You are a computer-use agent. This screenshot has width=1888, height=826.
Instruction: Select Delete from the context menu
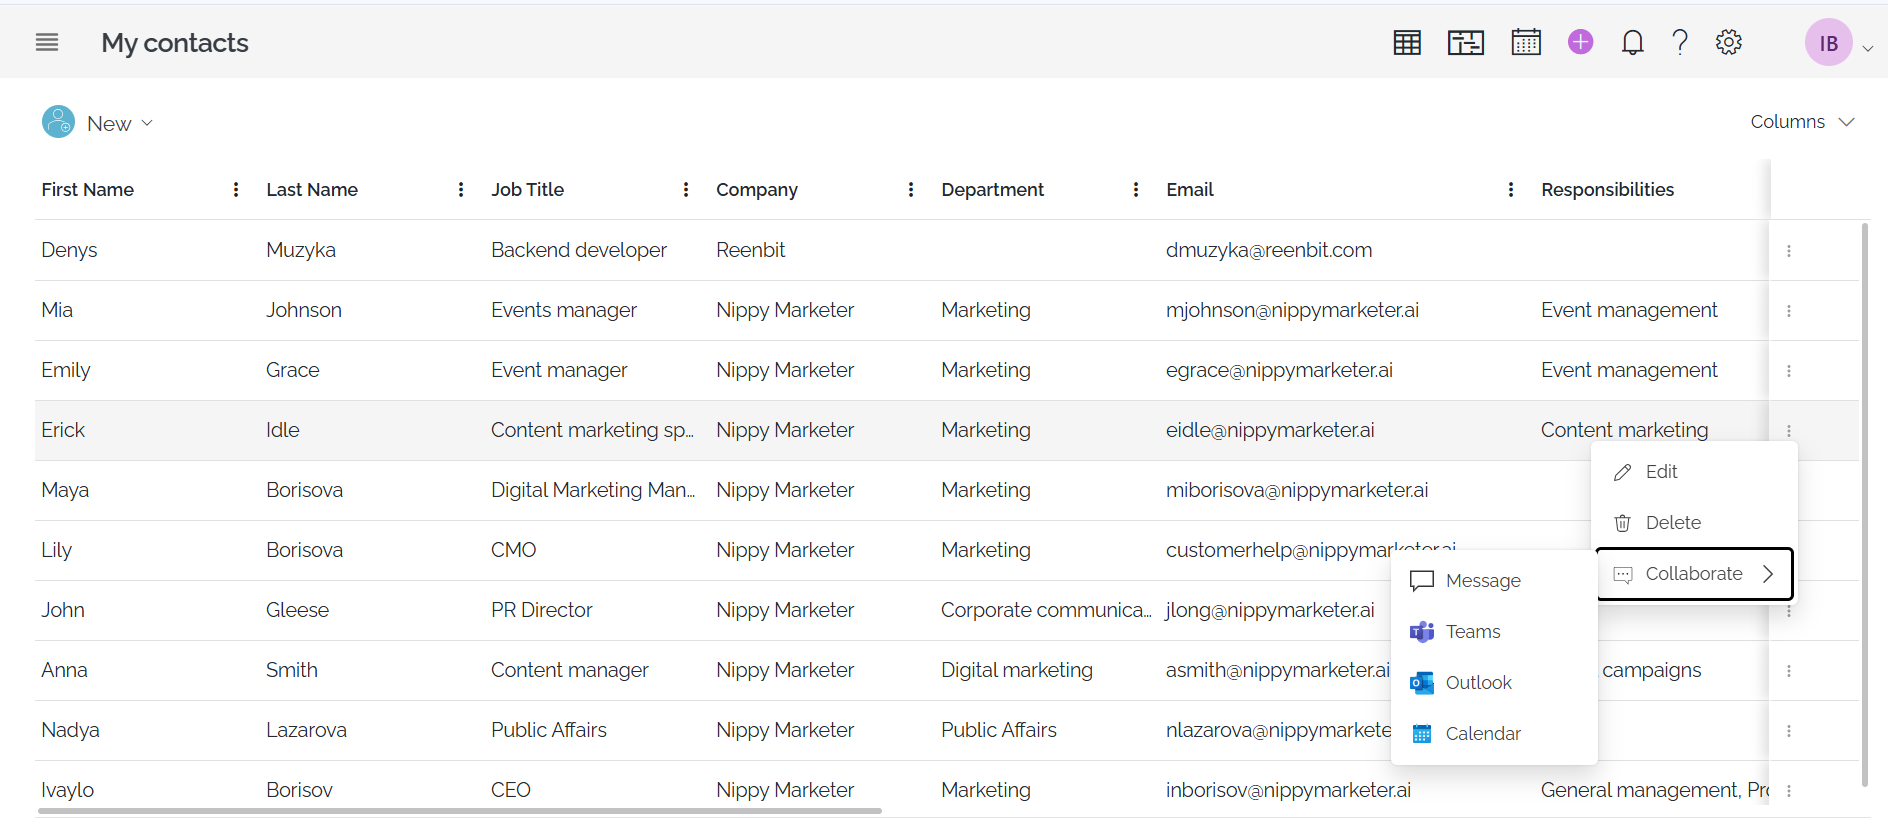(1672, 523)
